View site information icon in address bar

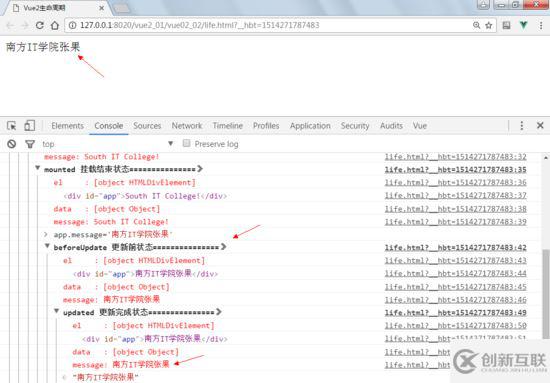(72, 25)
